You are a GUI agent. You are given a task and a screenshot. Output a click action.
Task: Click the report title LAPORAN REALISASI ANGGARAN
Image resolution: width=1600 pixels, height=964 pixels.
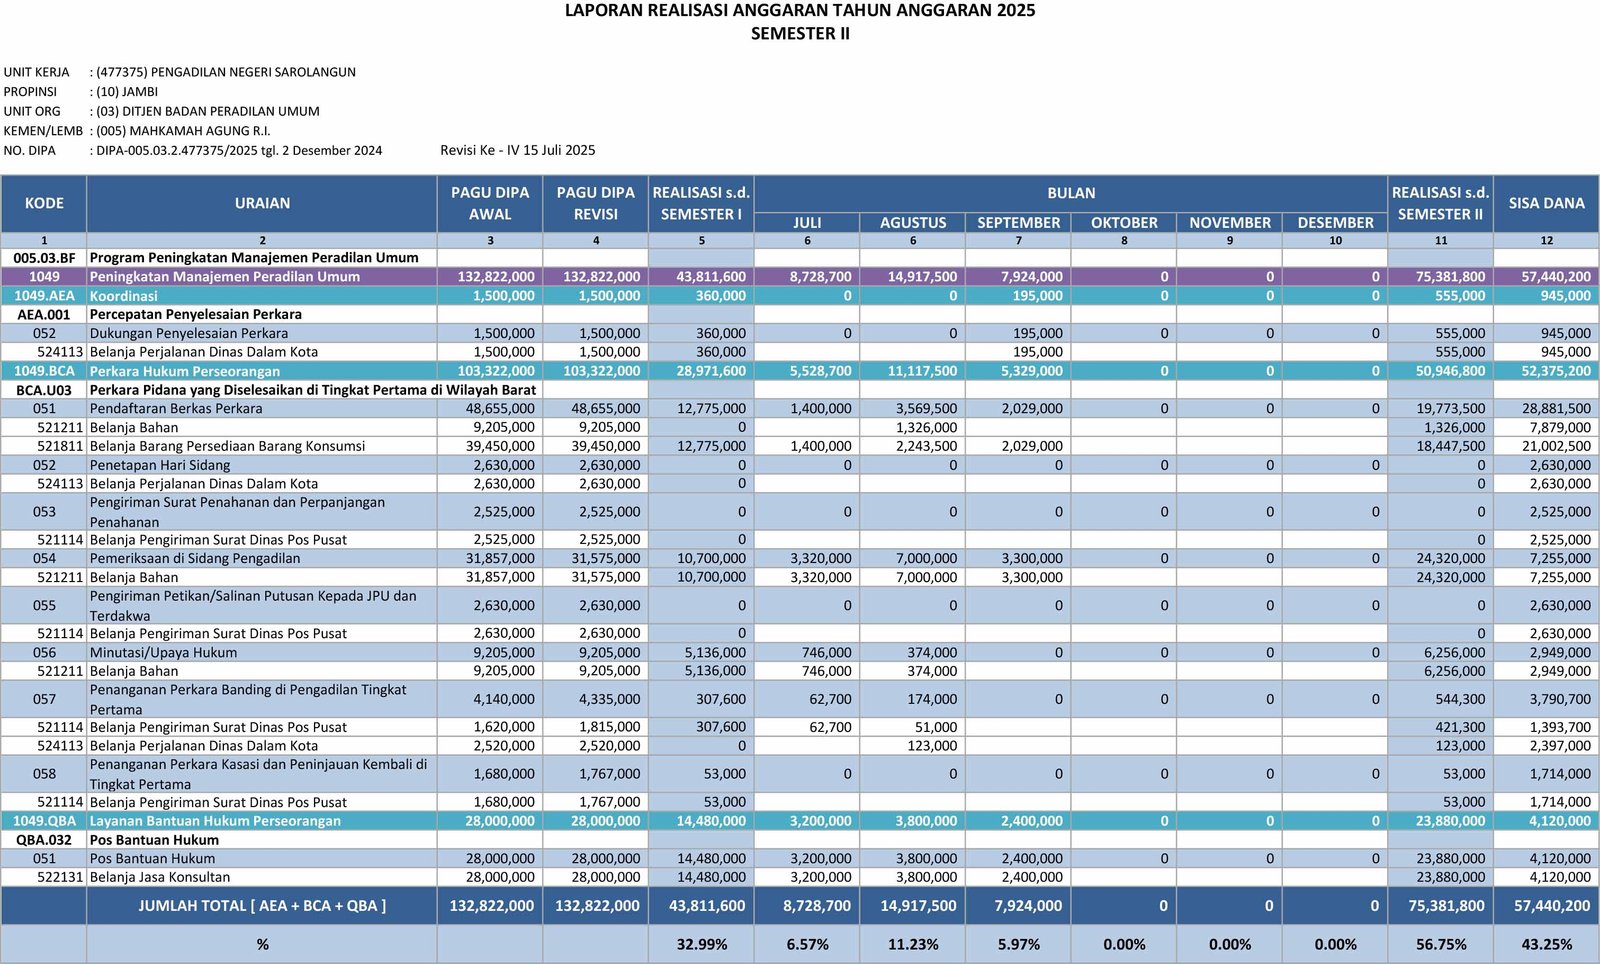pos(800,11)
